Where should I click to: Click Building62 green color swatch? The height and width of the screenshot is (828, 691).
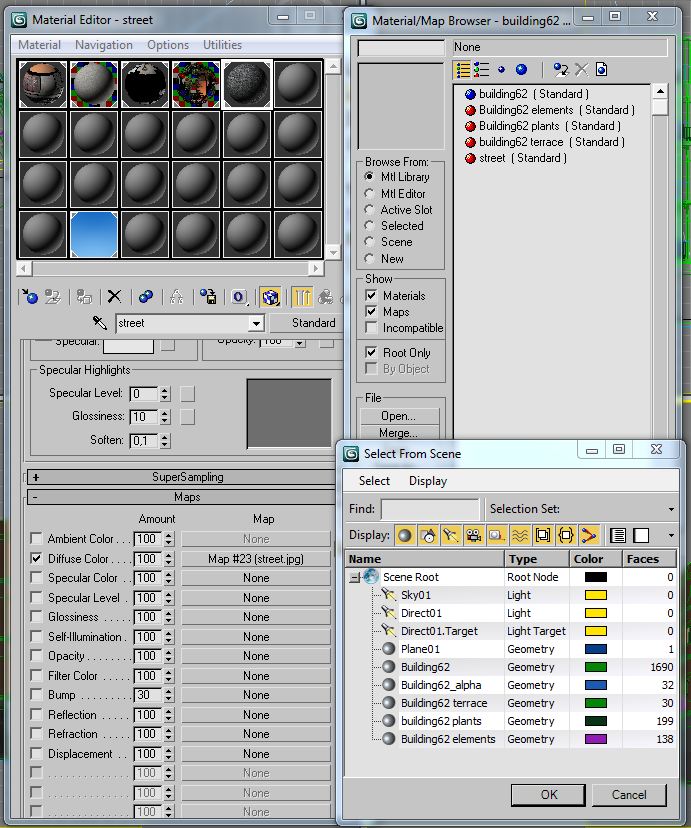[x=596, y=667]
